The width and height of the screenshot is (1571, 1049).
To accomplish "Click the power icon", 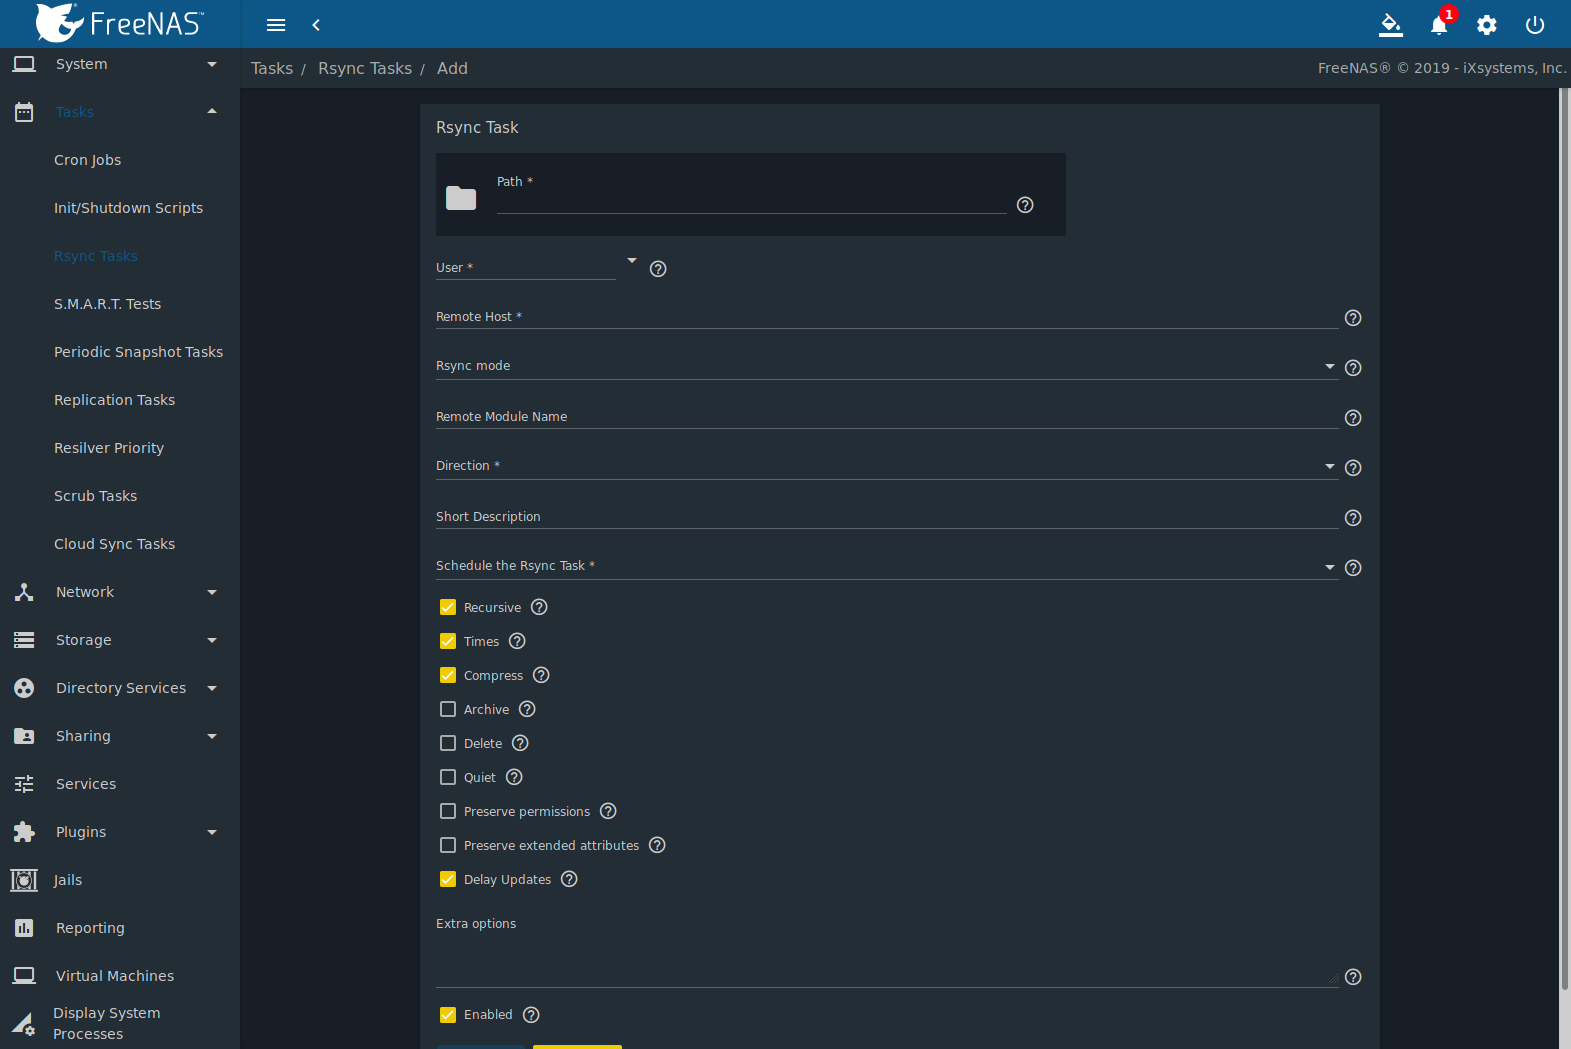I will point(1535,25).
